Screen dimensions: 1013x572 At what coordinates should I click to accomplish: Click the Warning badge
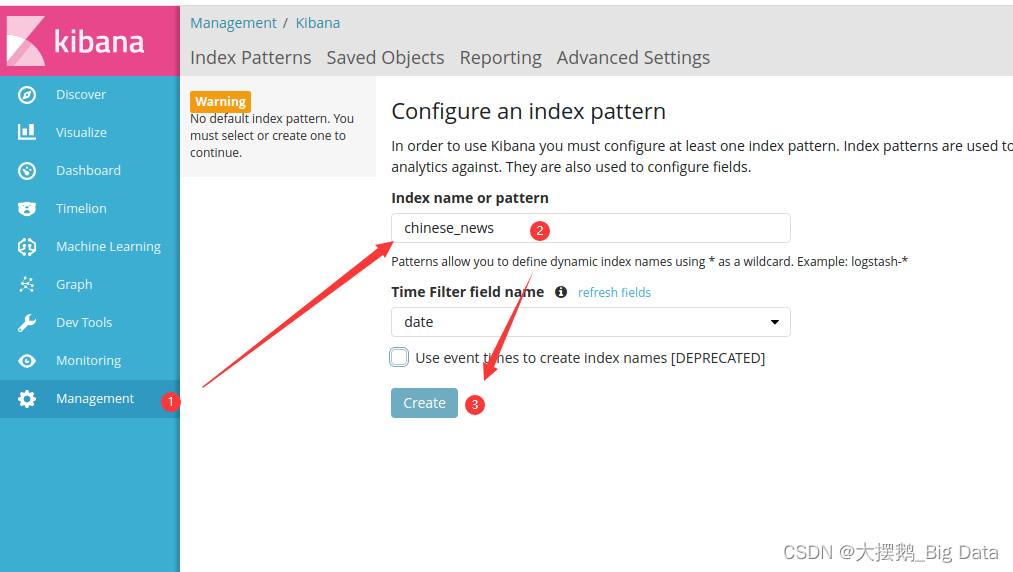coord(220,101)
